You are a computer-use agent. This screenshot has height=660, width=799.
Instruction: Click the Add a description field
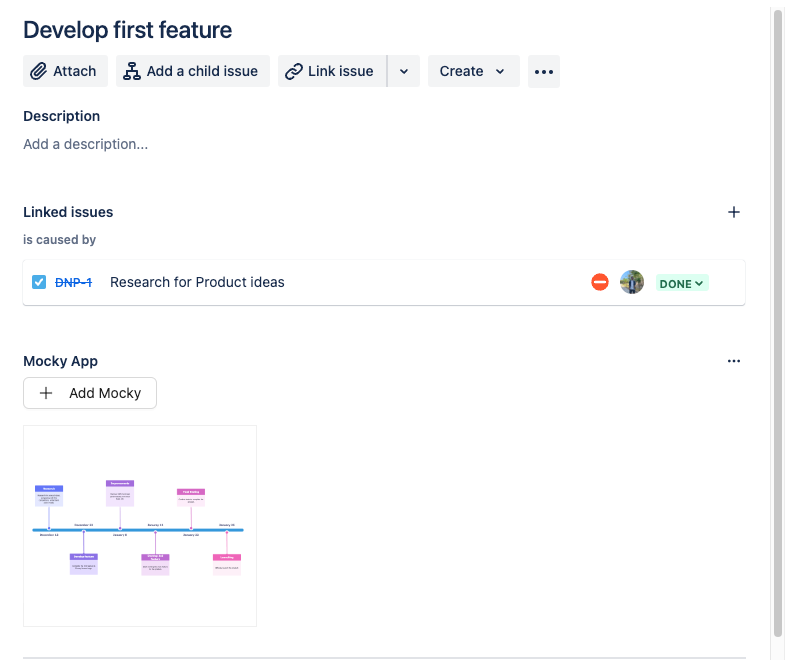click(86, 144)
